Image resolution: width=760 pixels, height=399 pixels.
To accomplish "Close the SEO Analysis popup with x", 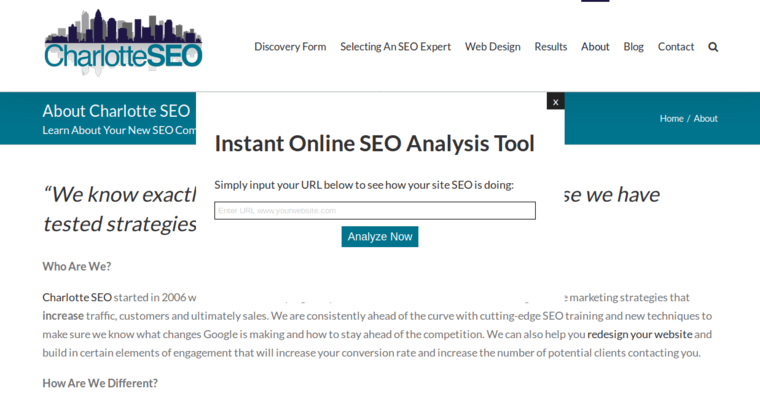I will pos(555,101).
